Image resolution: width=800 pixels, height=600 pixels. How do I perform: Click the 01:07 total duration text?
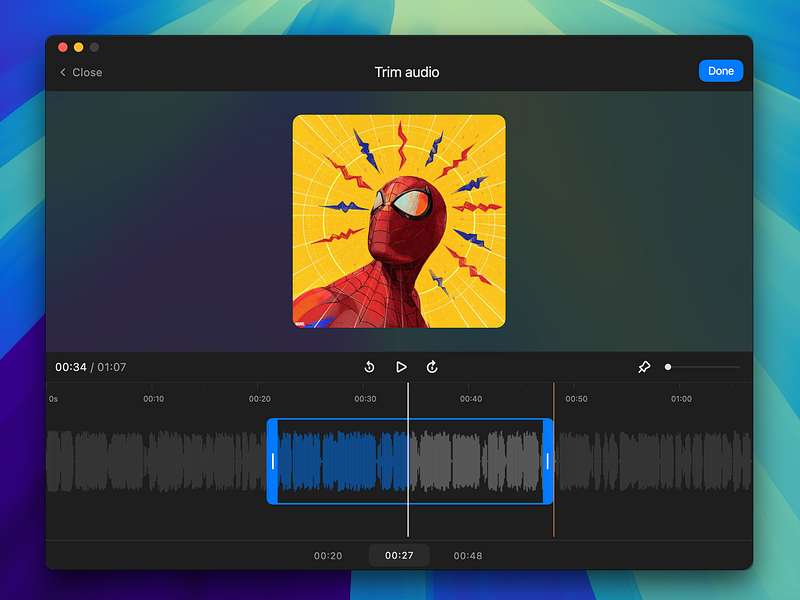(112, 367)
